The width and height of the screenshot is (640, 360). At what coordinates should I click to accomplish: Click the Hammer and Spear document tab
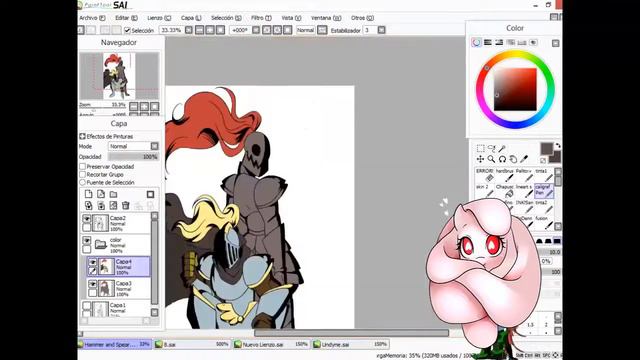115,344
